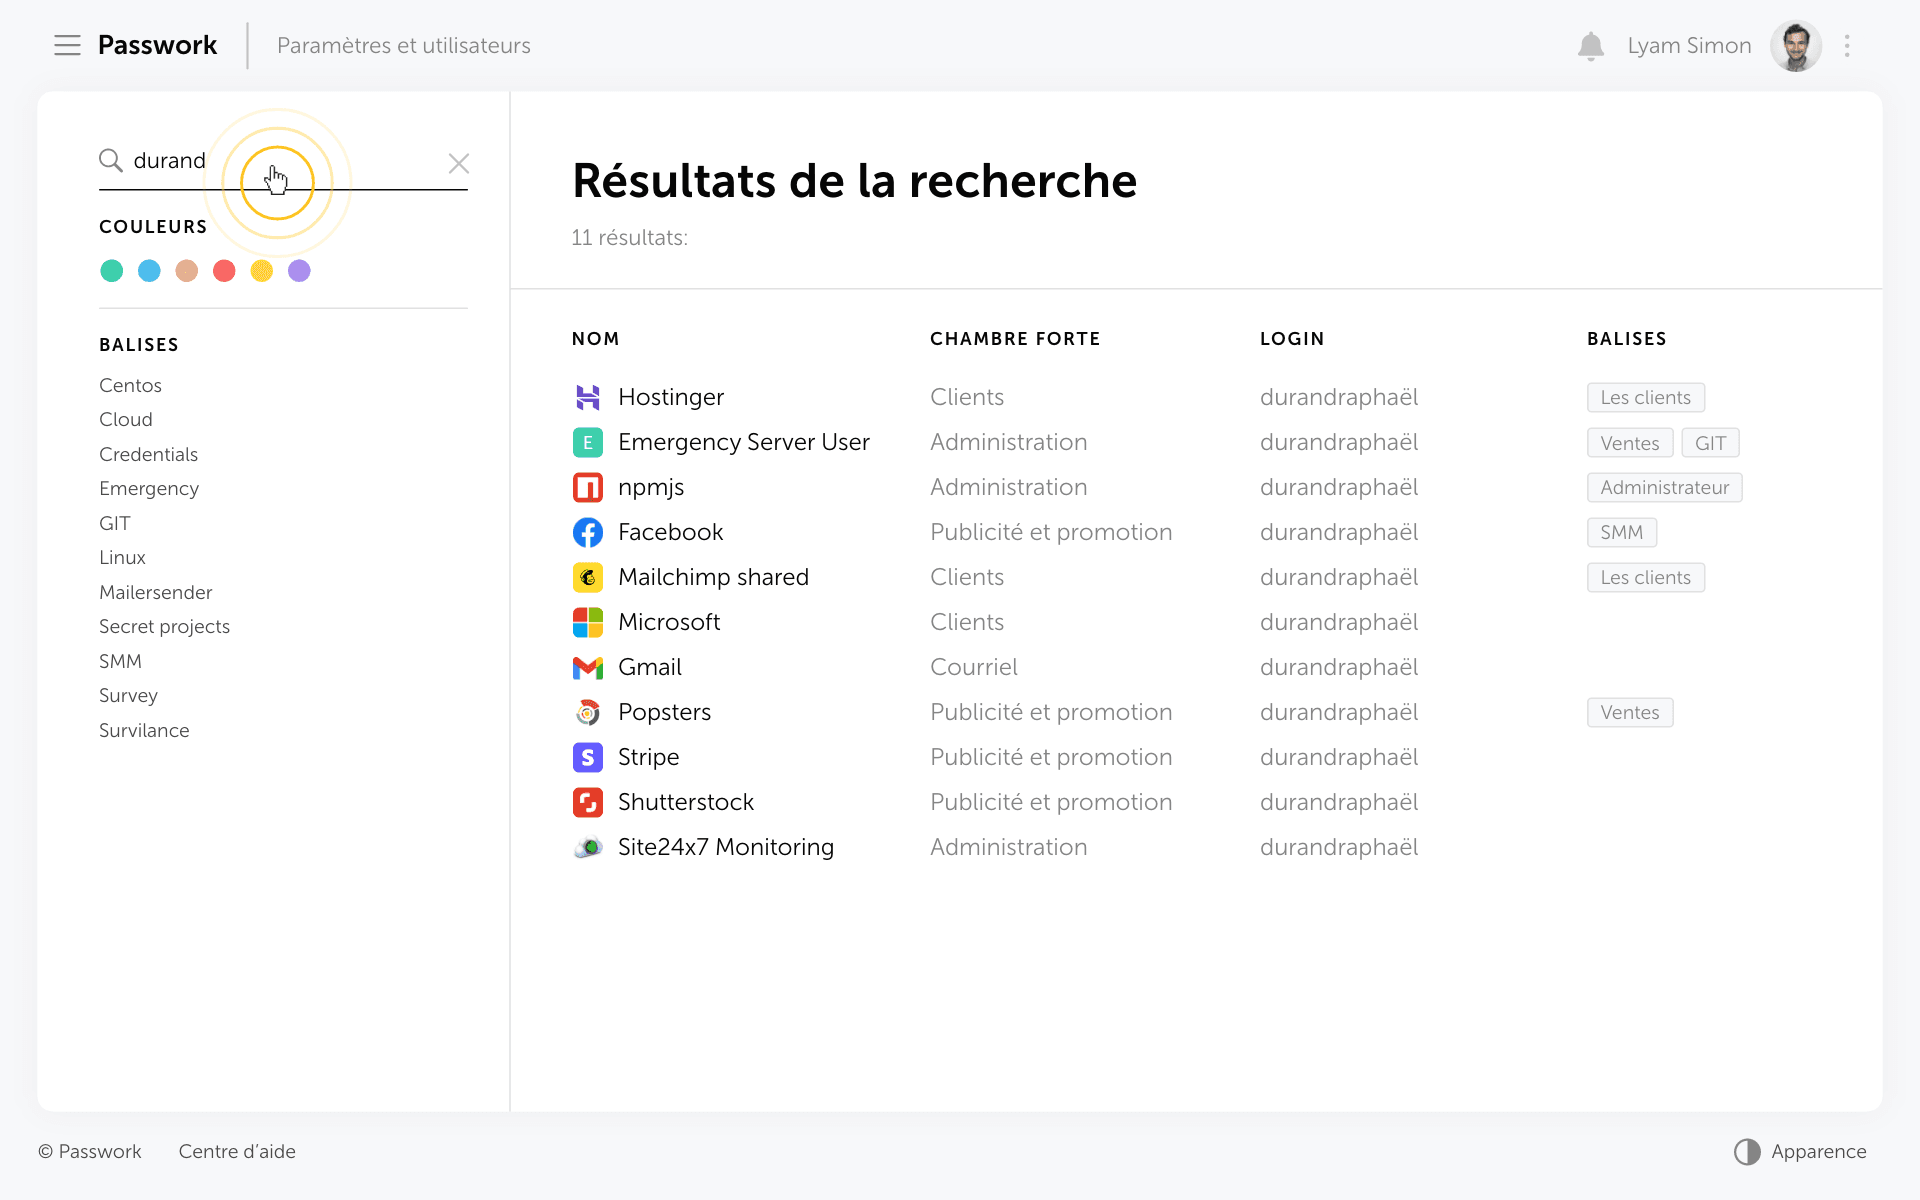The width and height of the screenshot is (1920, 1200).
Task: Filter by the purple color dot
Action: click(x=299, y=271)
